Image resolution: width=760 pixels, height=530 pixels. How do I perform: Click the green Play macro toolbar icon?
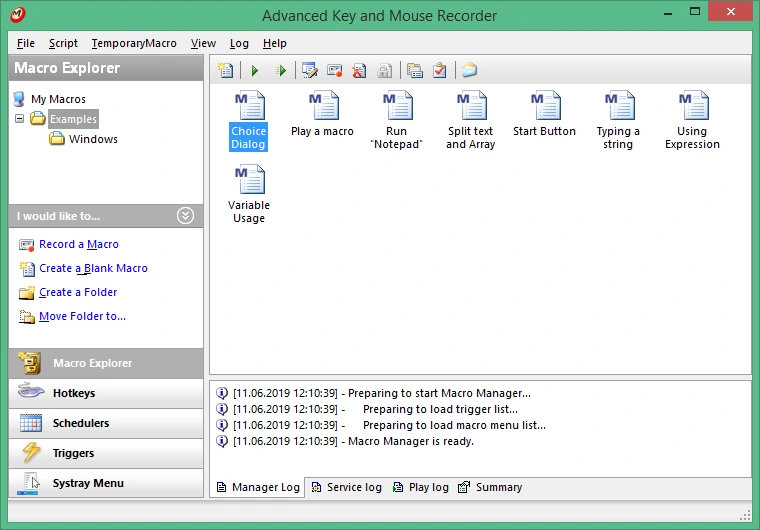pos(255,71)
